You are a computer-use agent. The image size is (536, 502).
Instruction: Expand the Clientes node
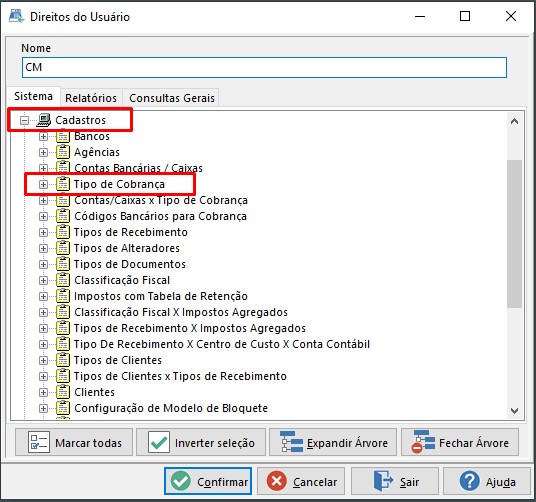tap(43, 392)
